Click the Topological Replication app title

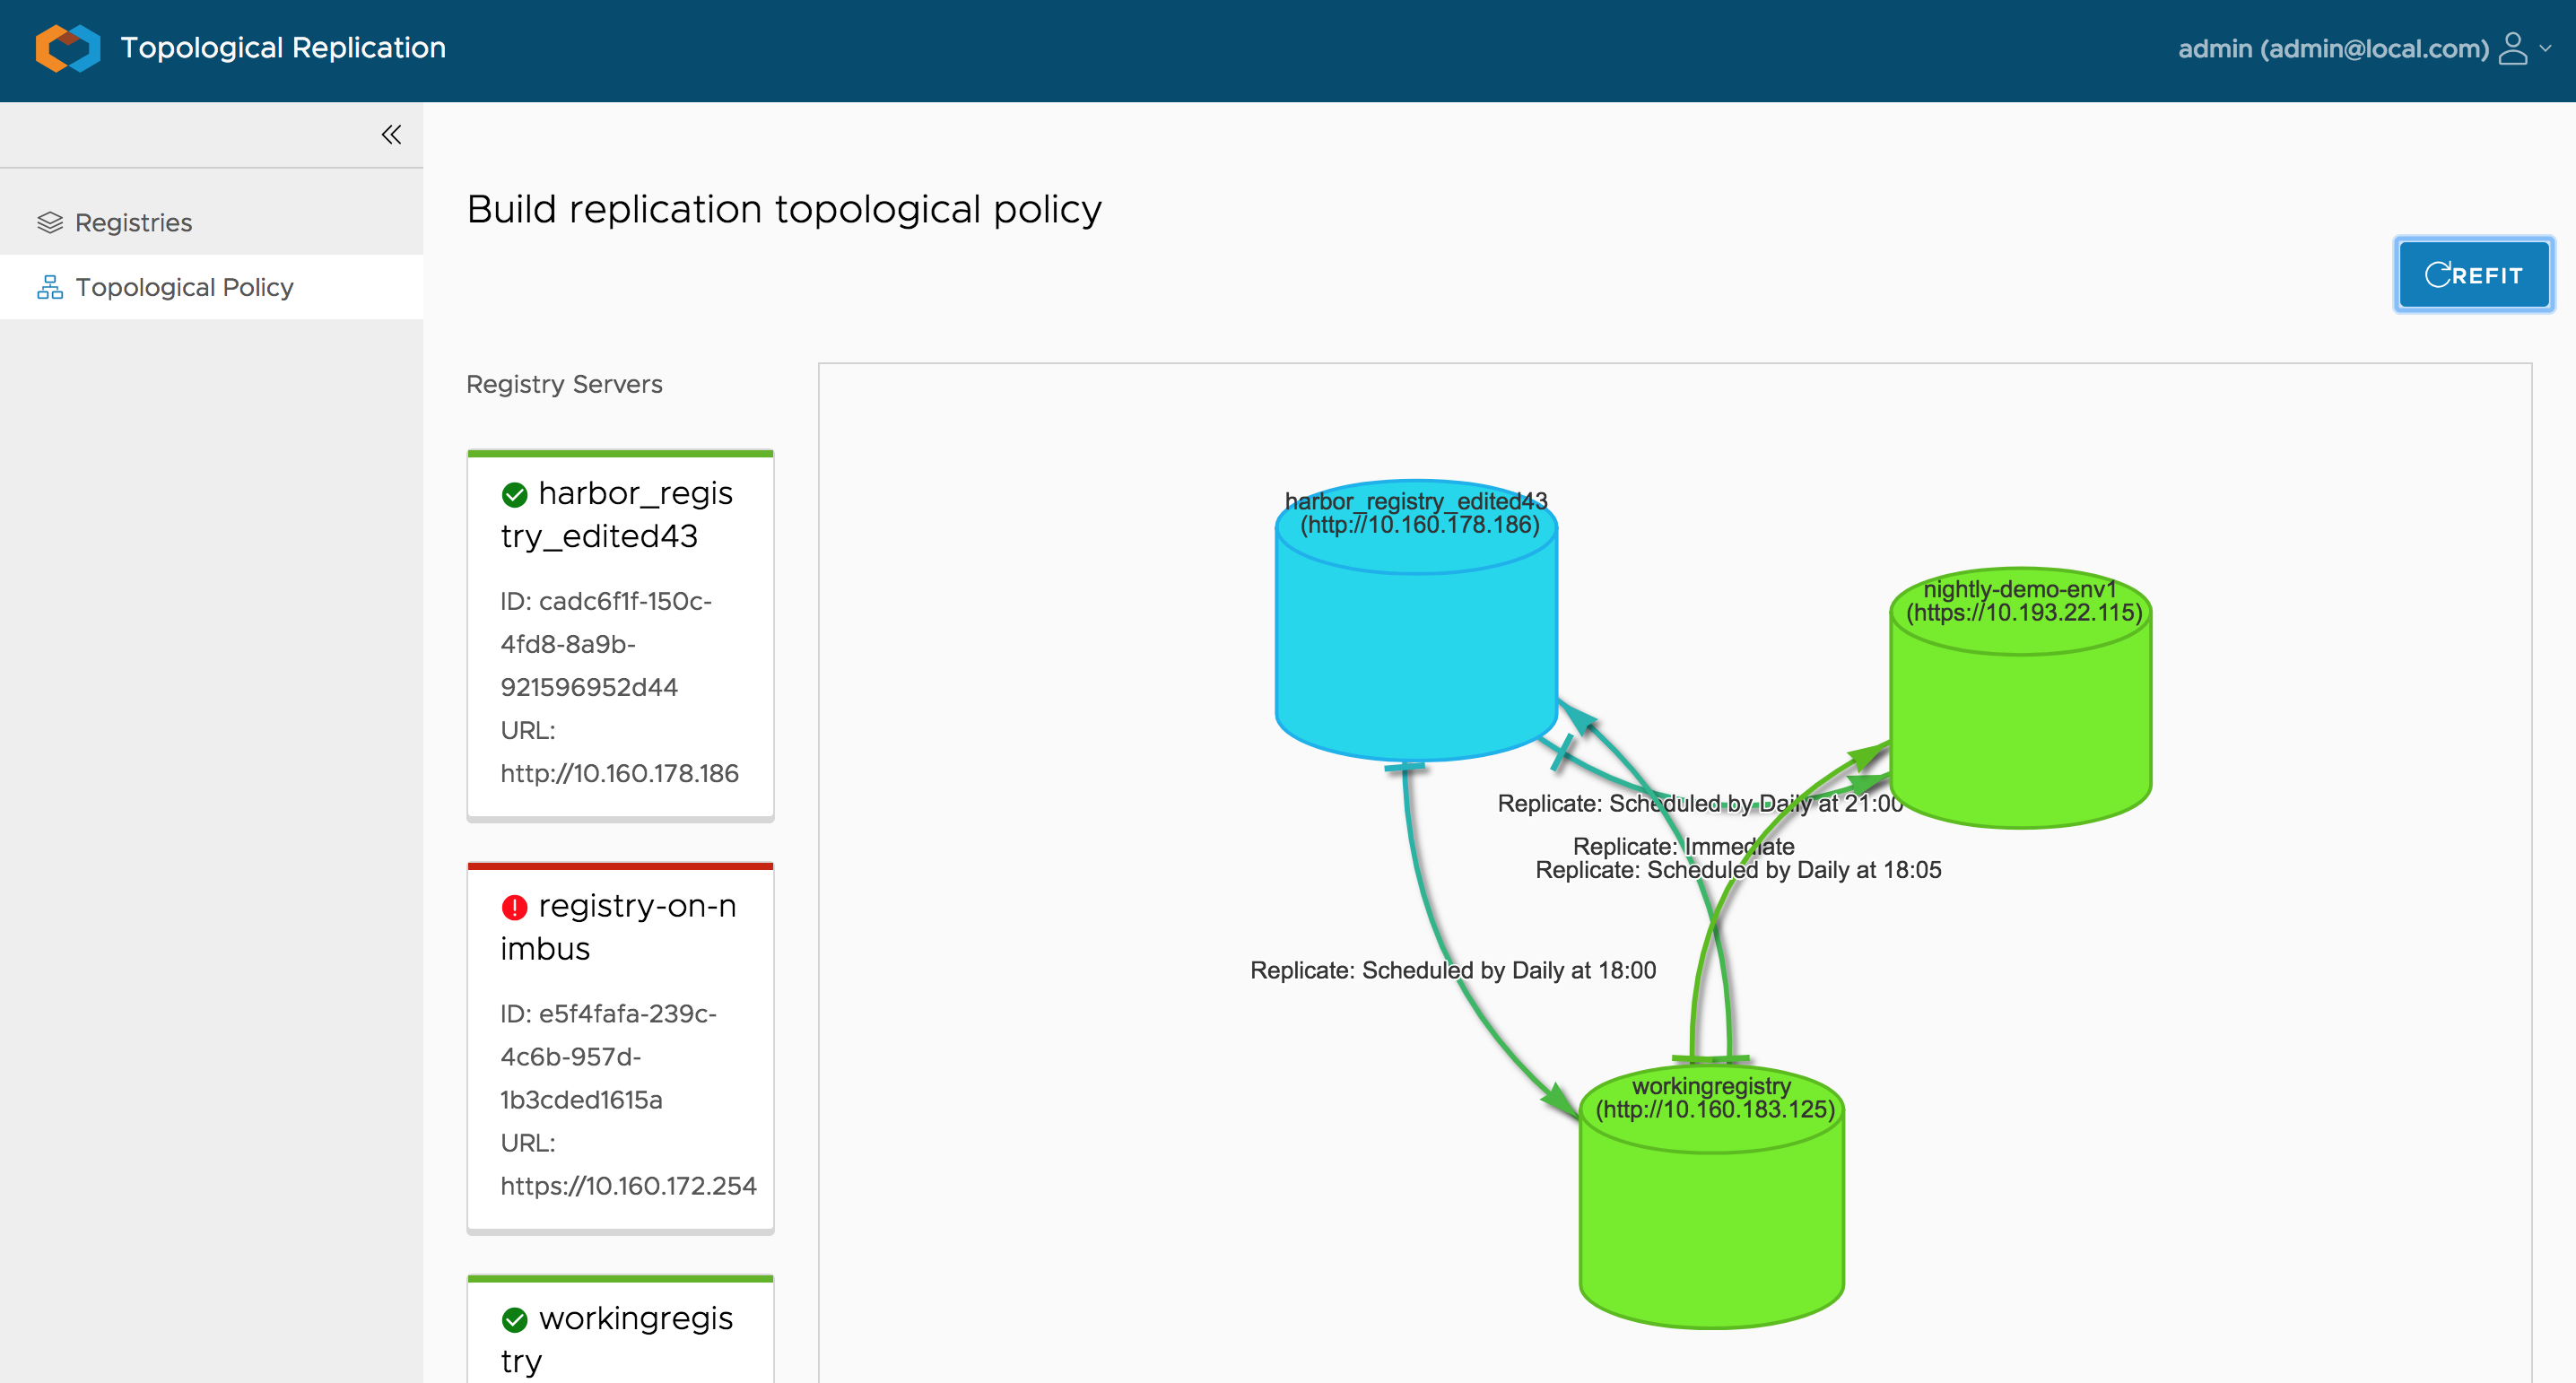click(283, 48)
